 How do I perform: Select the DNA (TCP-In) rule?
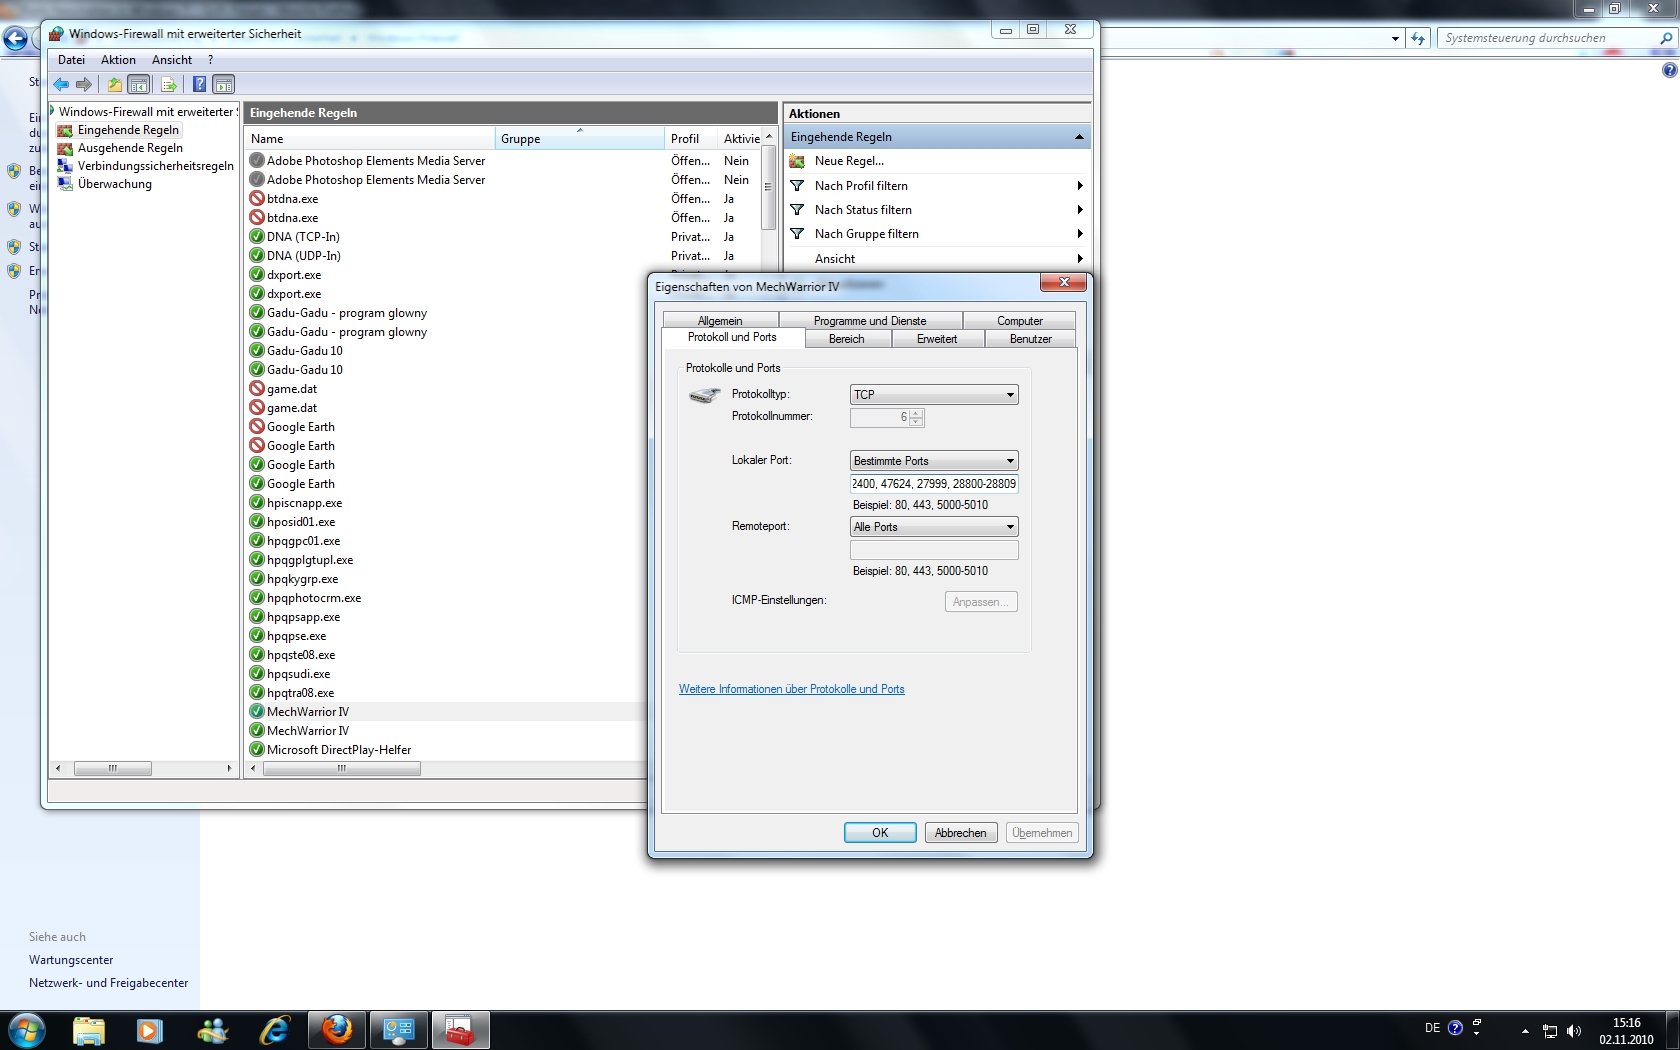coord(303,237)
